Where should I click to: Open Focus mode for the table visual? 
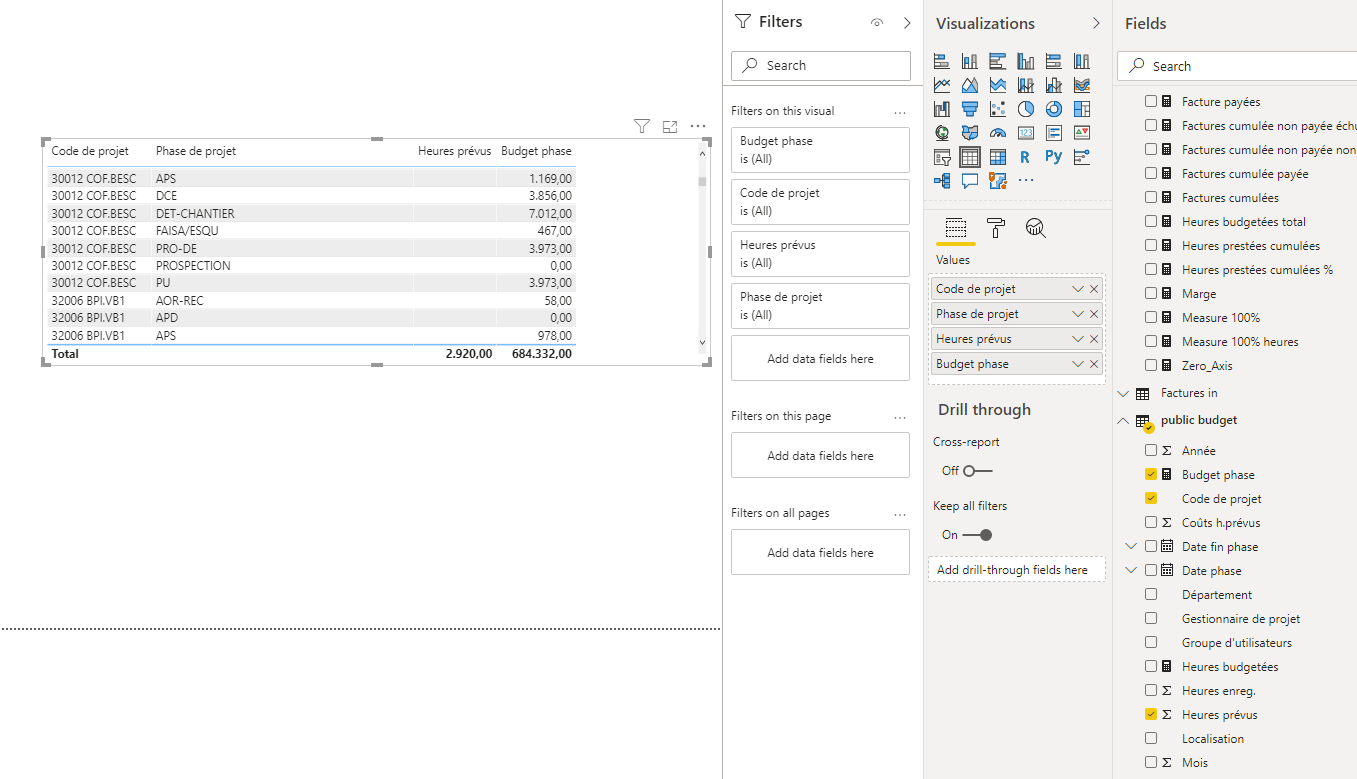tap(670, 126)
